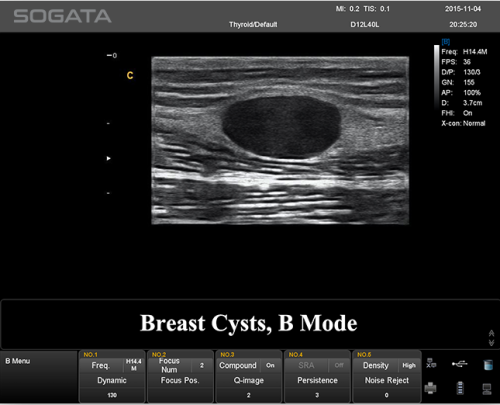This screenshot has width=500, height=405.
Task: Click the blue [B] mode label
Action: click(446, 42)
